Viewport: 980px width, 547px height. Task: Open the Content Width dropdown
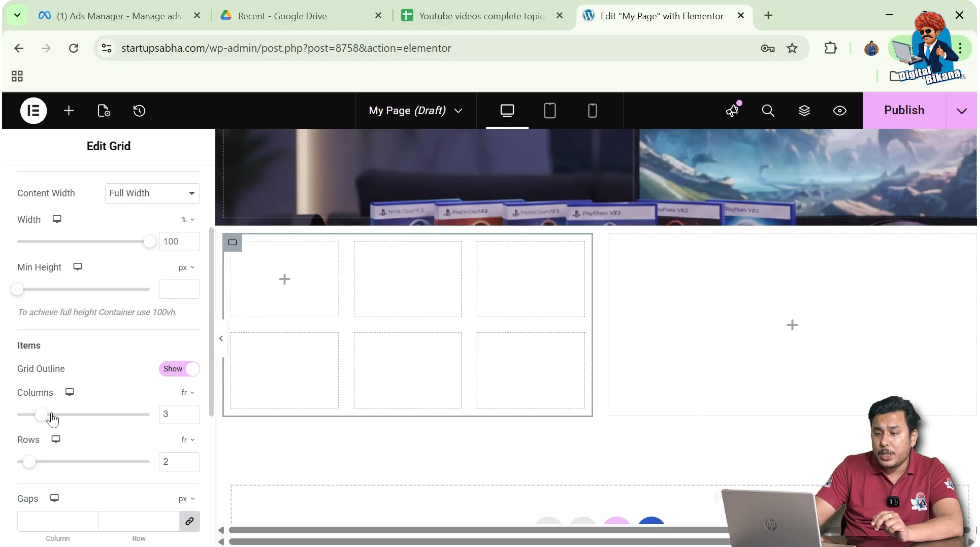pyautogui.click(x=152, y=193)
